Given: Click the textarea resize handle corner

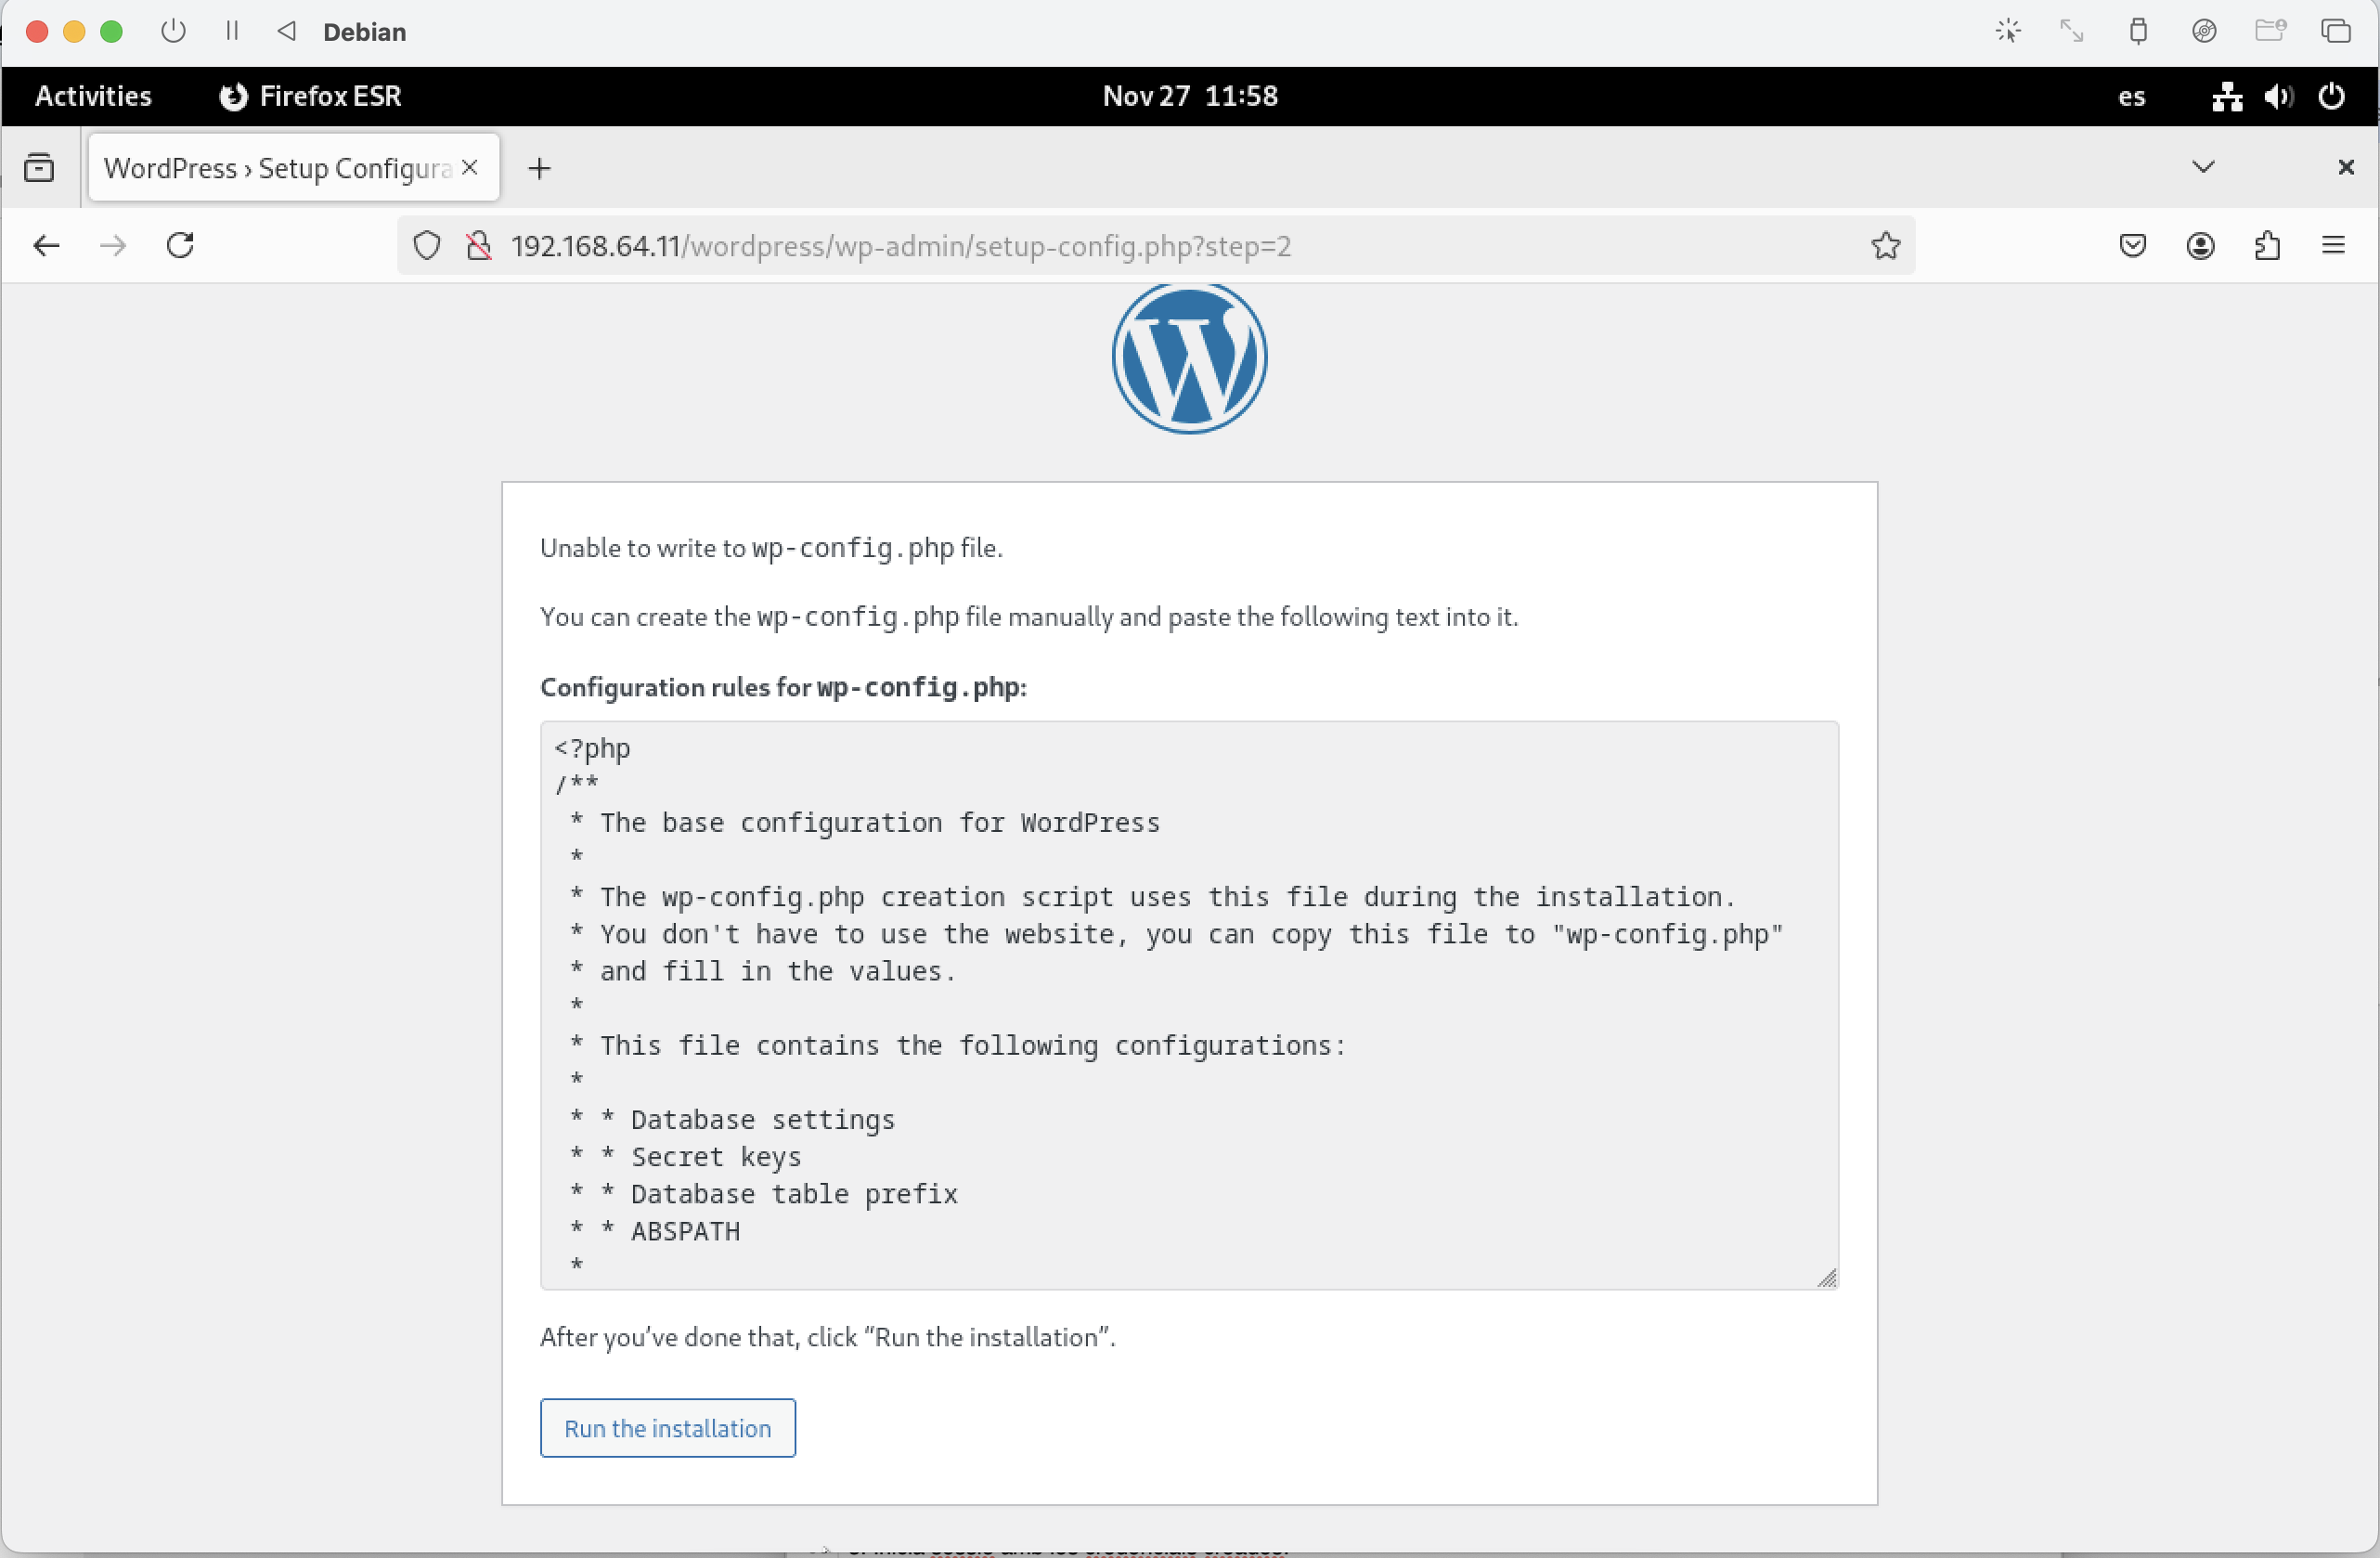Looking at the screenshot, I should click(x=1826, y=1278).
